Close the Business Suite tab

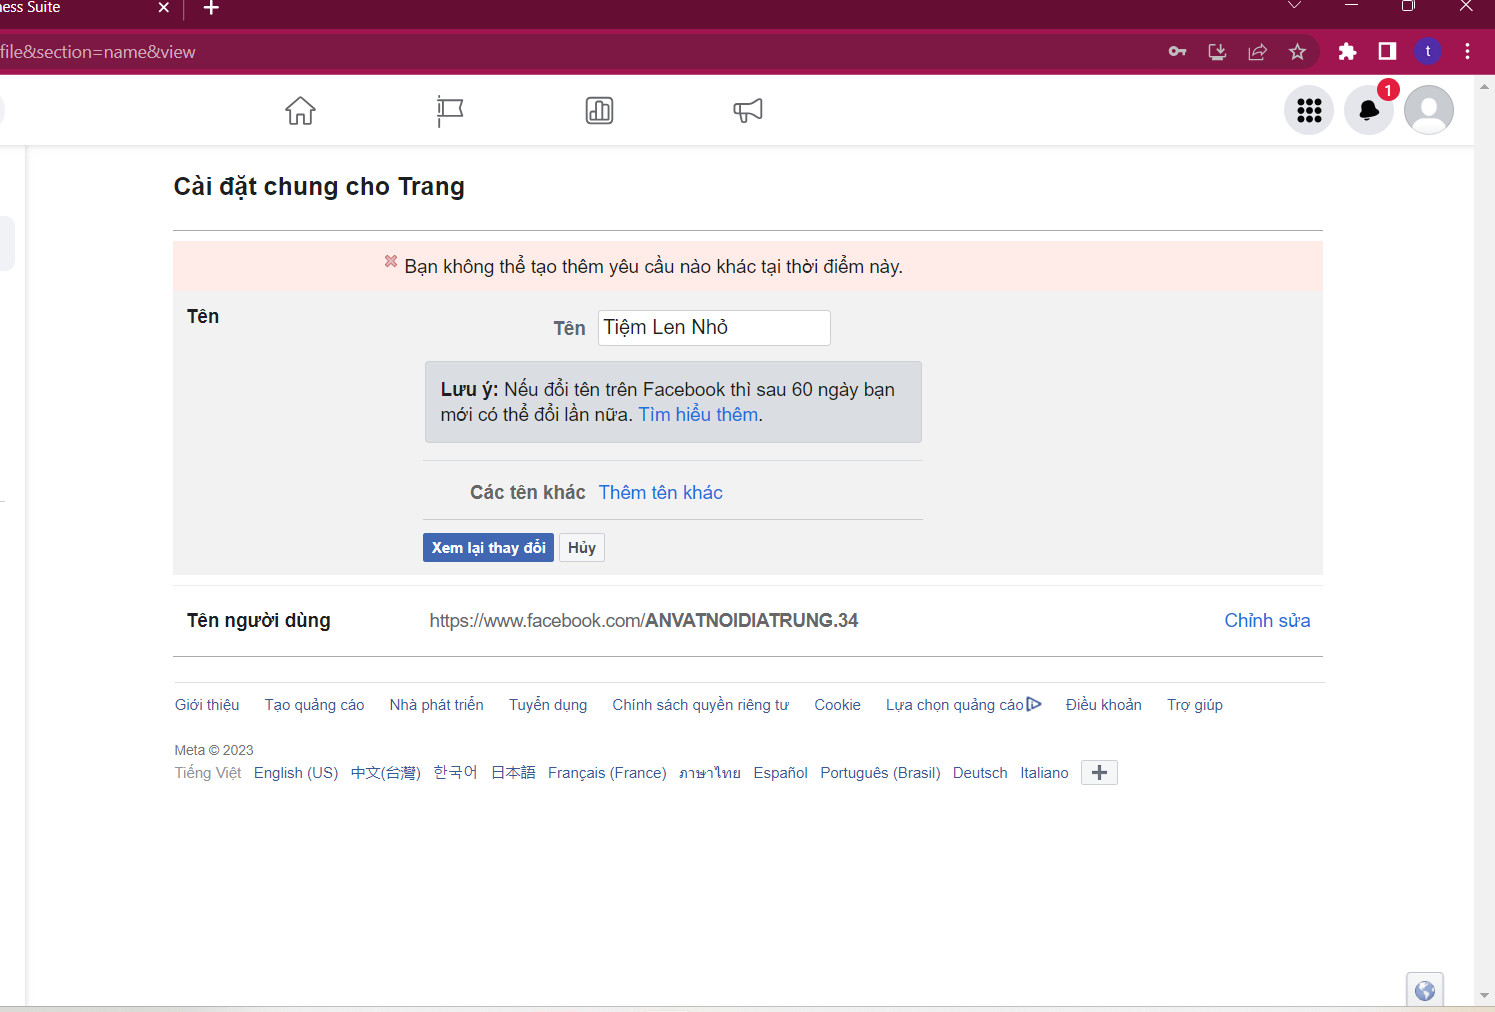(164, 8)
